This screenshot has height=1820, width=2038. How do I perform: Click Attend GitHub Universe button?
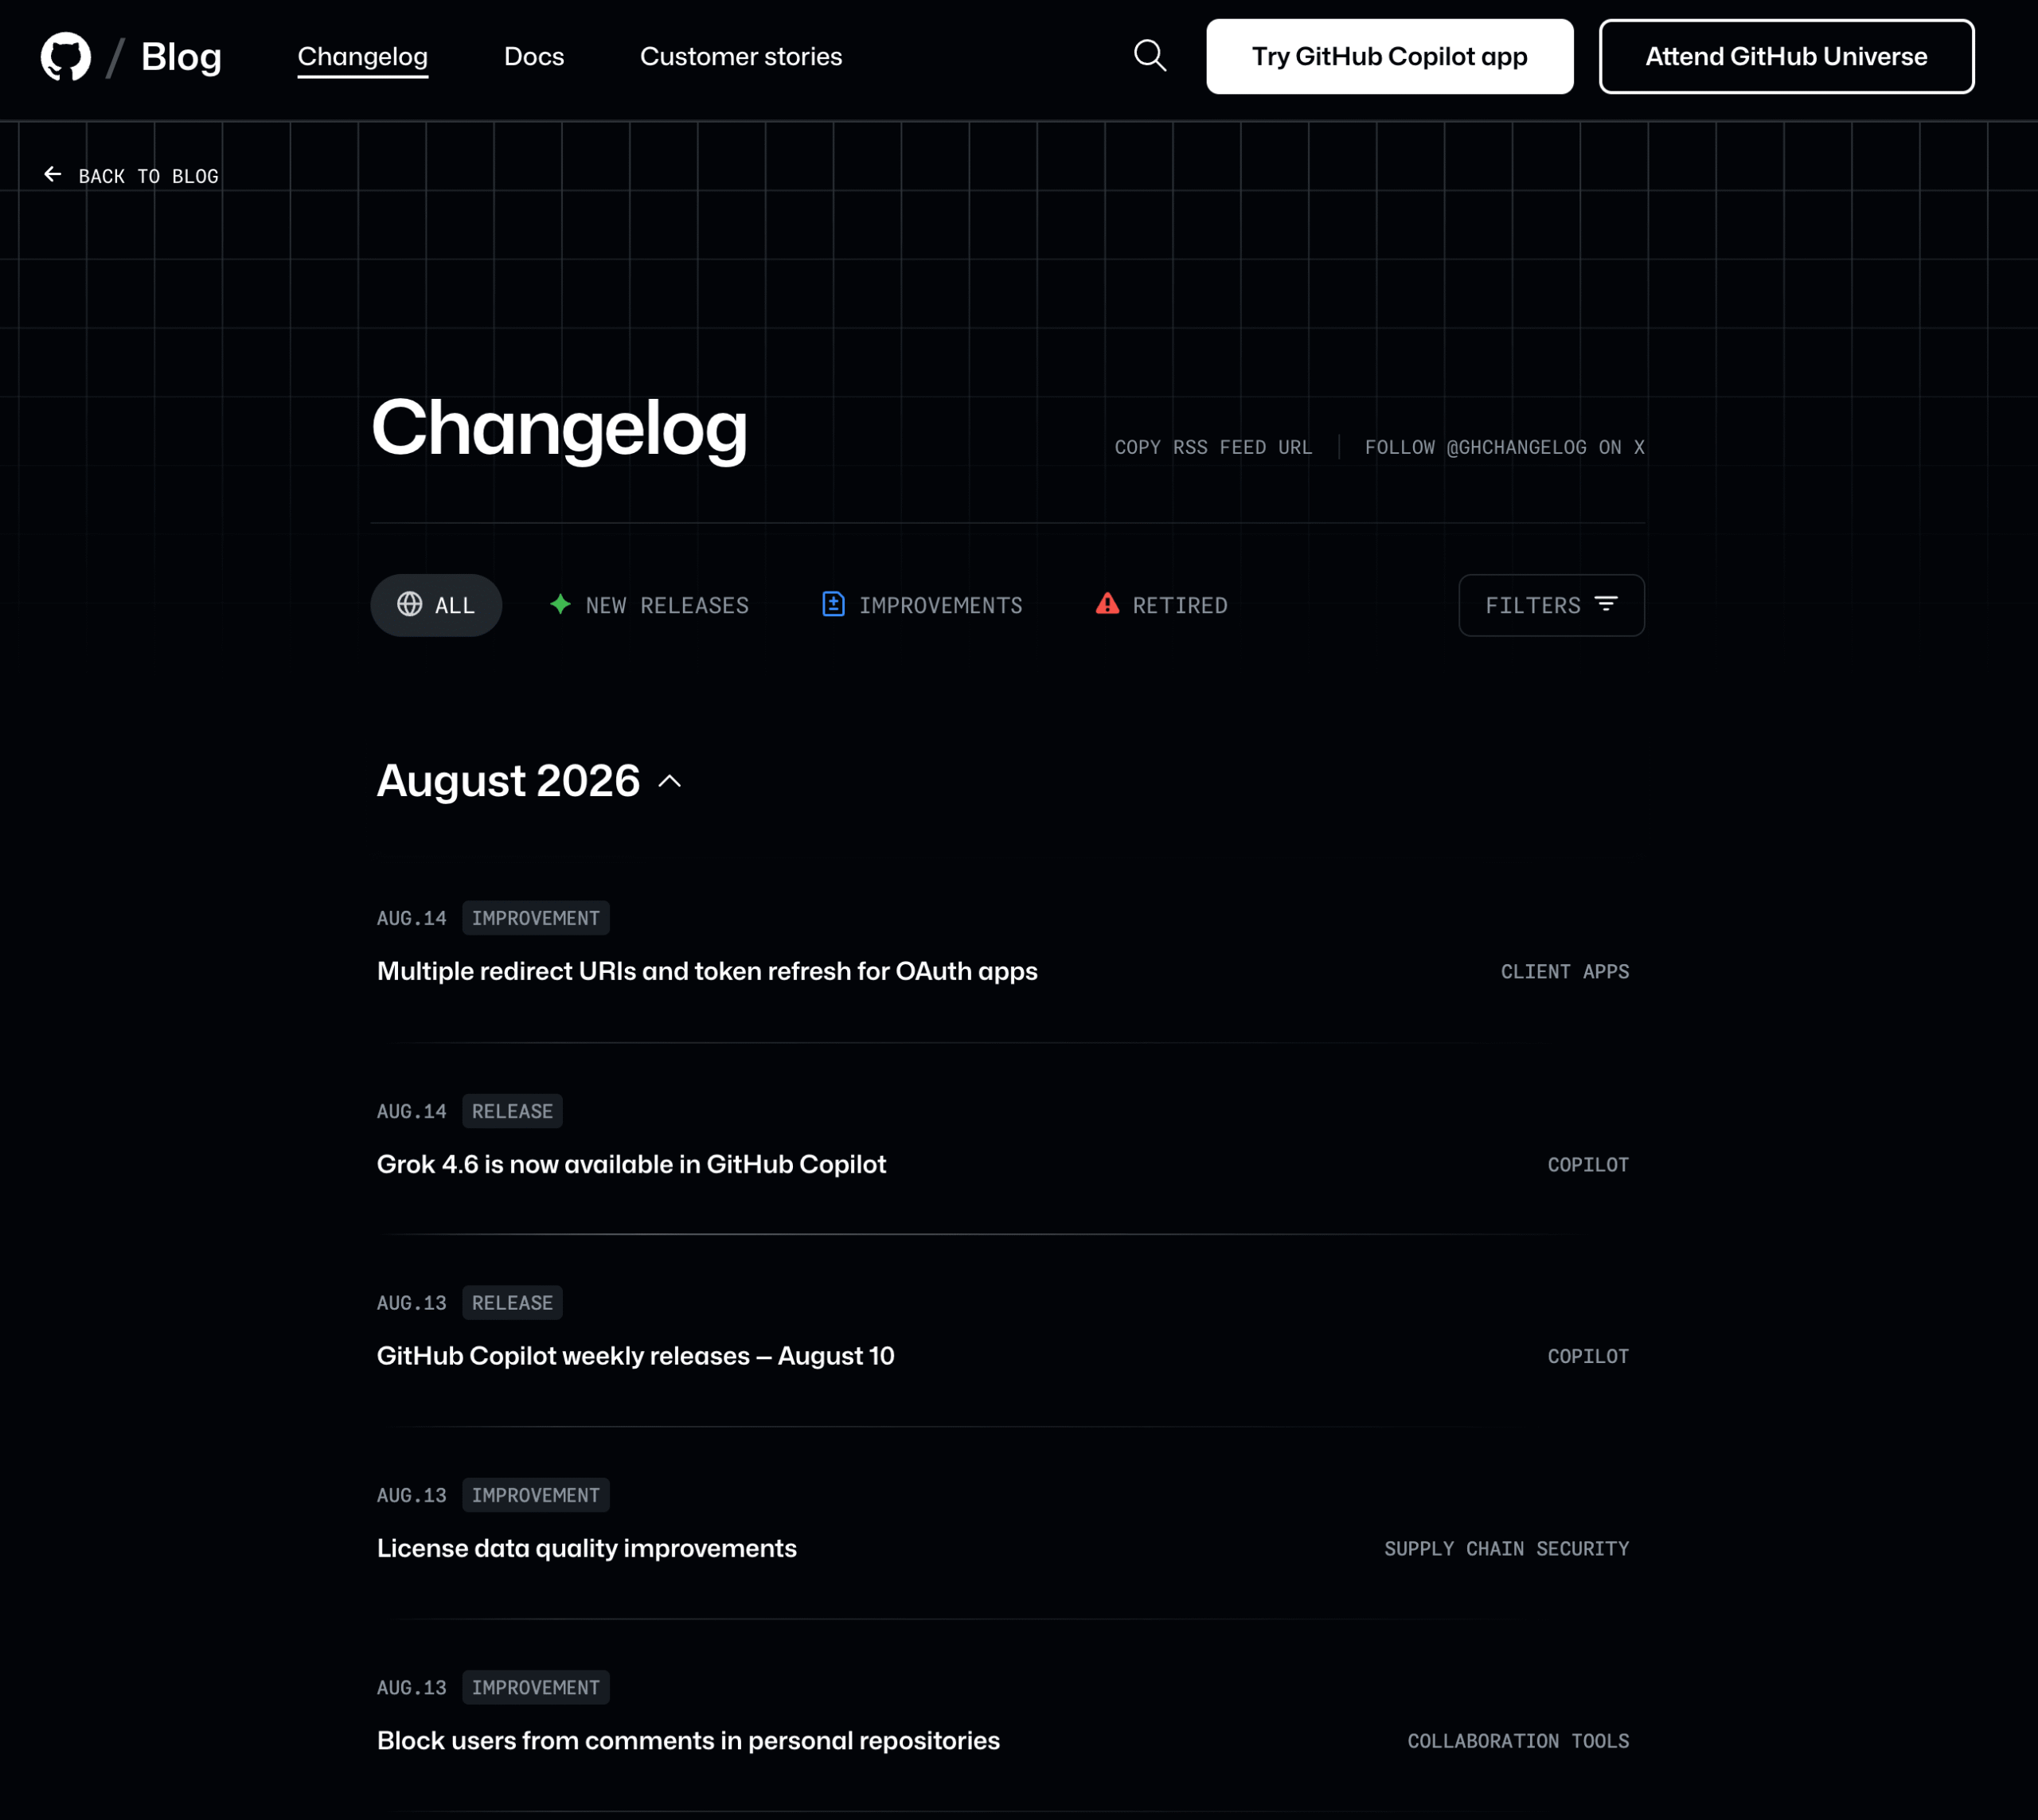[x=1786, y=57]
